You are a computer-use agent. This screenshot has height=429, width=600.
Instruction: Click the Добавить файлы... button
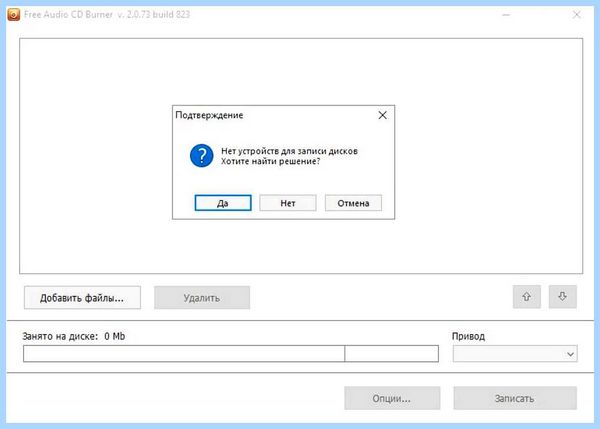pos(82,298)
